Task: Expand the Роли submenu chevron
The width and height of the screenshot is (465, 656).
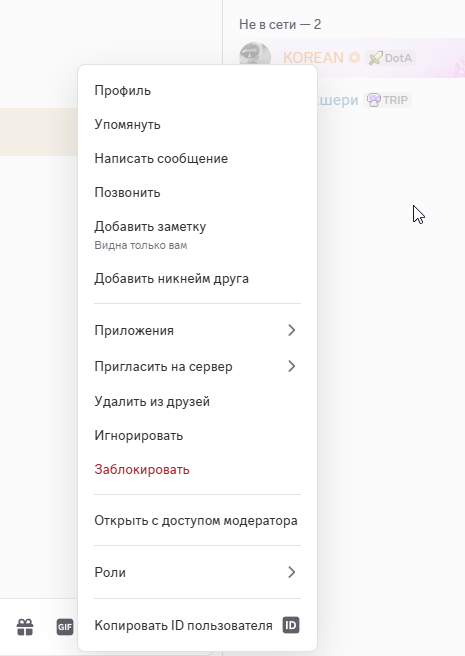Action: [292, 572]
